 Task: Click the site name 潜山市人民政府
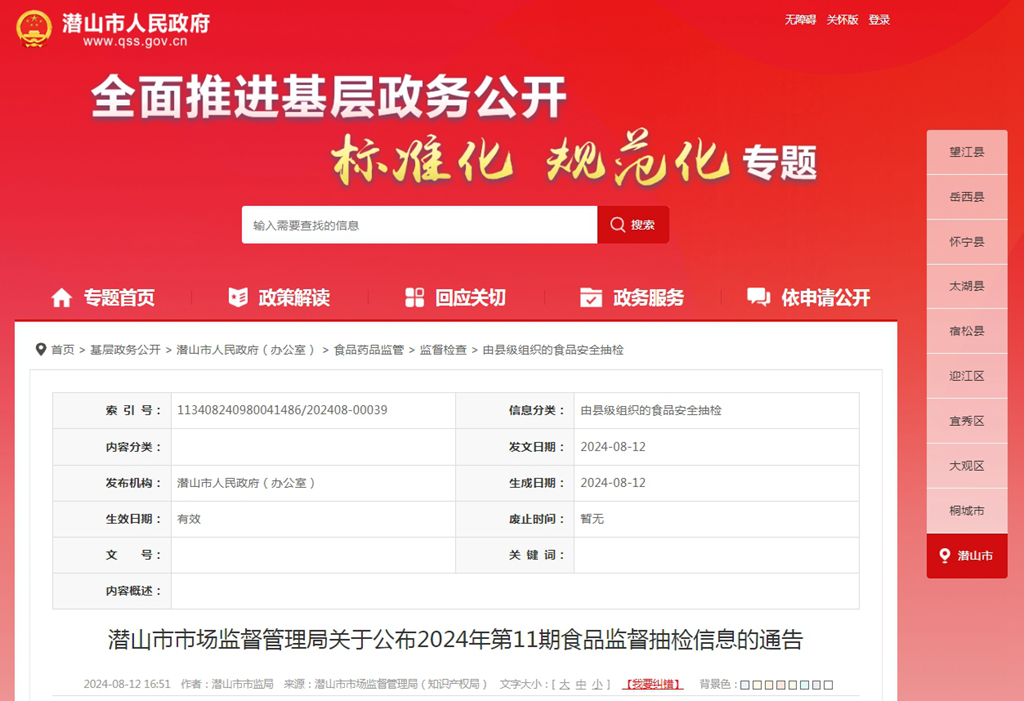tap(136, 23)
